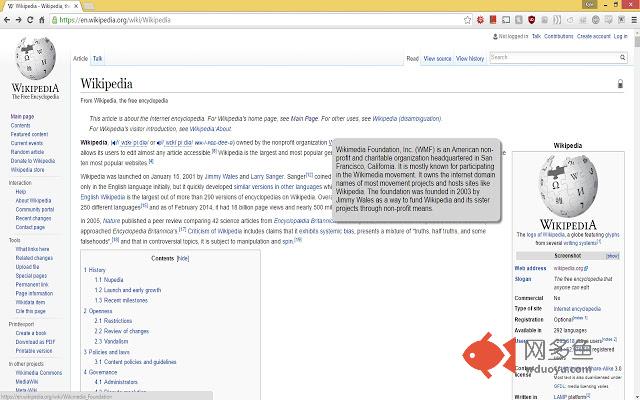Go back with the browser back arrow
Screen dimensions: 640x400
point(7,20)
